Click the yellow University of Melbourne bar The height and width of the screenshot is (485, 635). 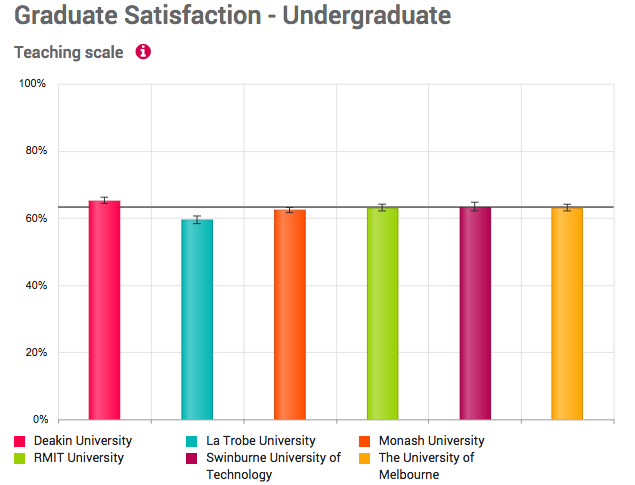click(567, 313)
